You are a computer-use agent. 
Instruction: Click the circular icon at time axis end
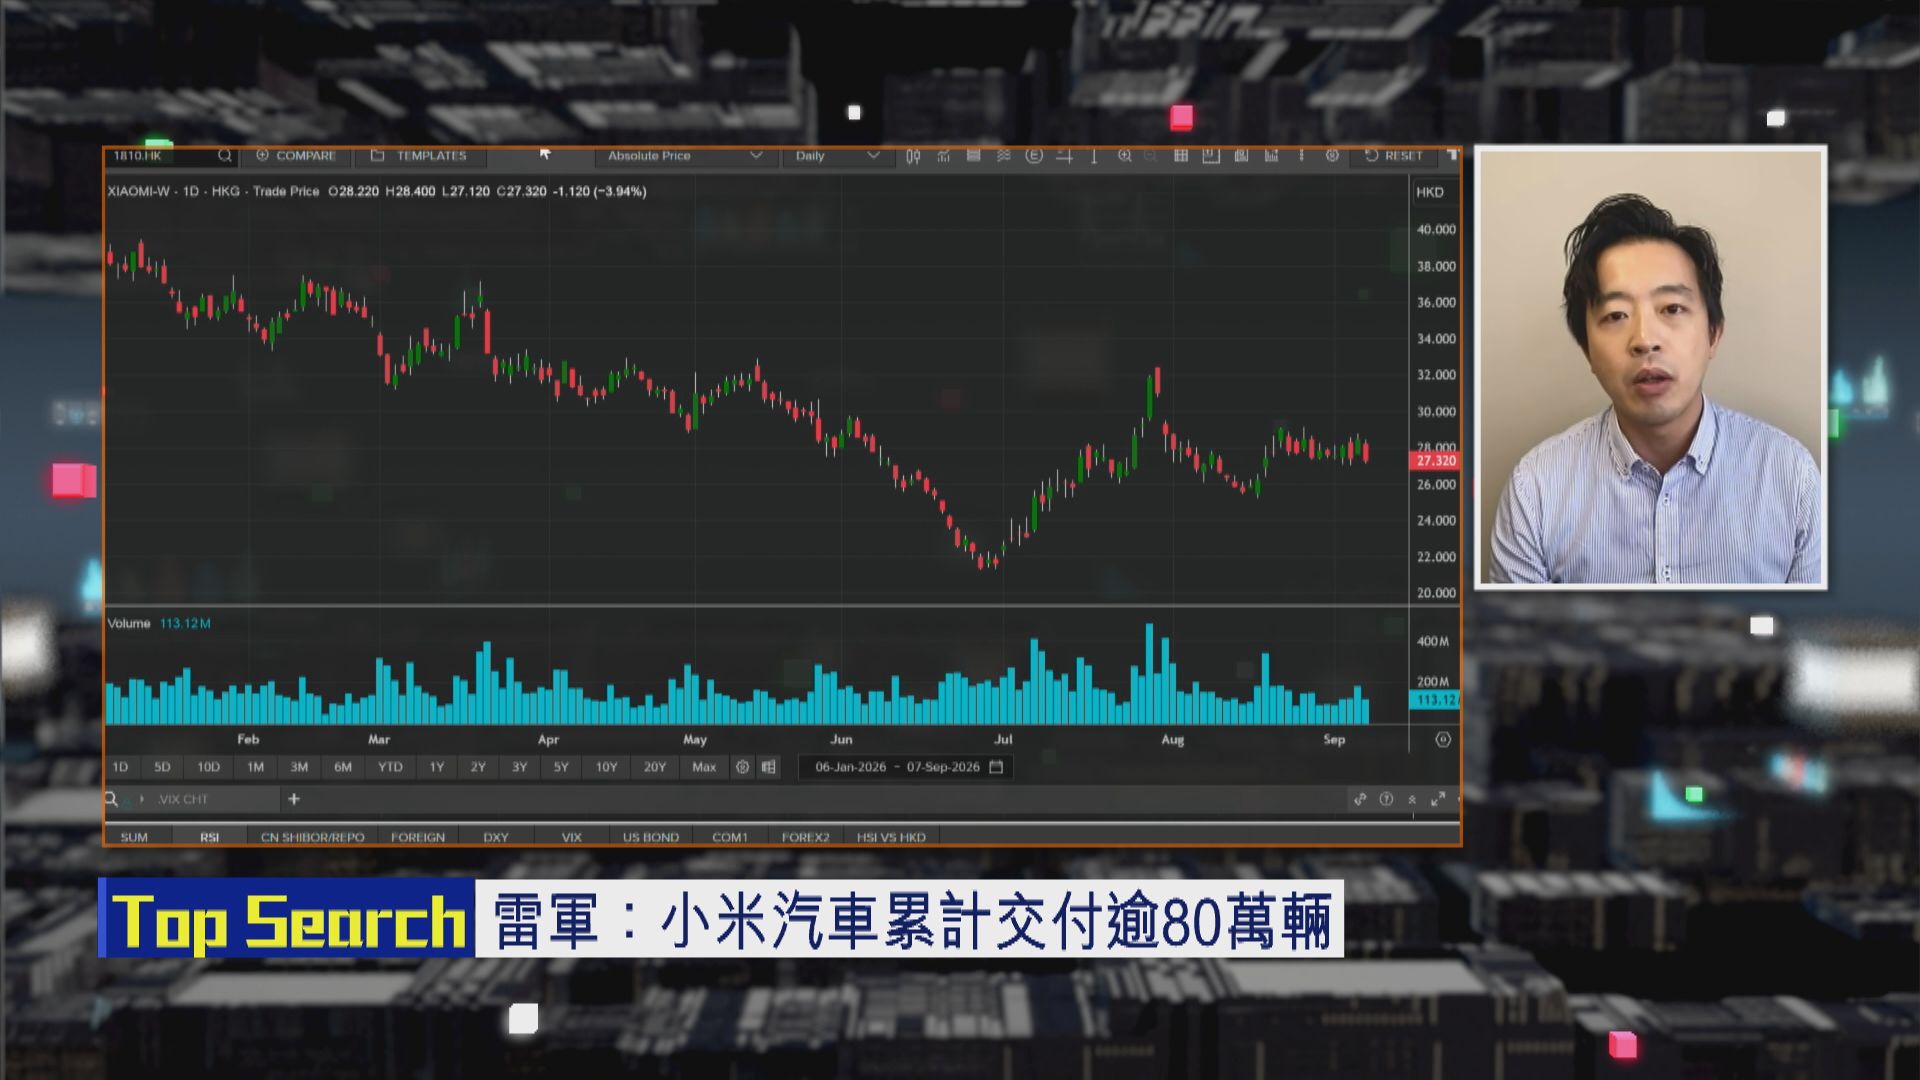tap(1443, 740)
